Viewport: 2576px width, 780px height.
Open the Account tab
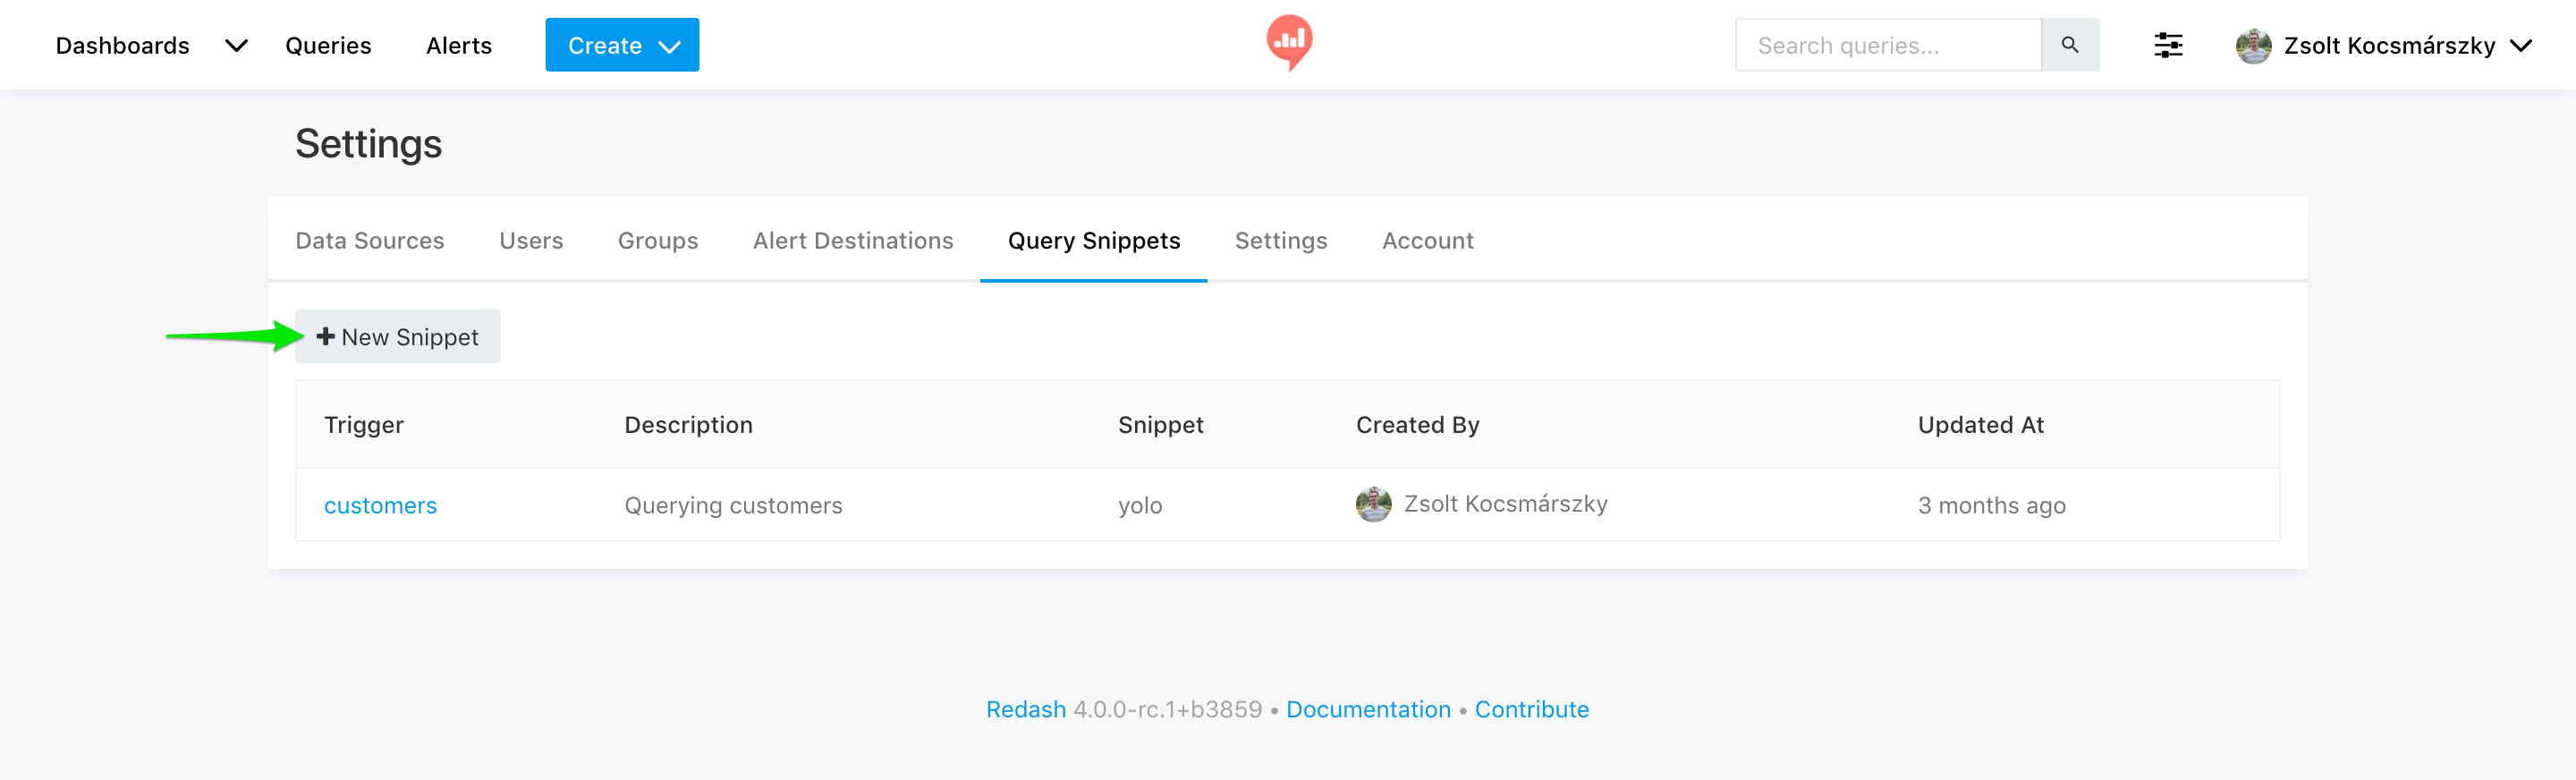(x=1427, y=241)
